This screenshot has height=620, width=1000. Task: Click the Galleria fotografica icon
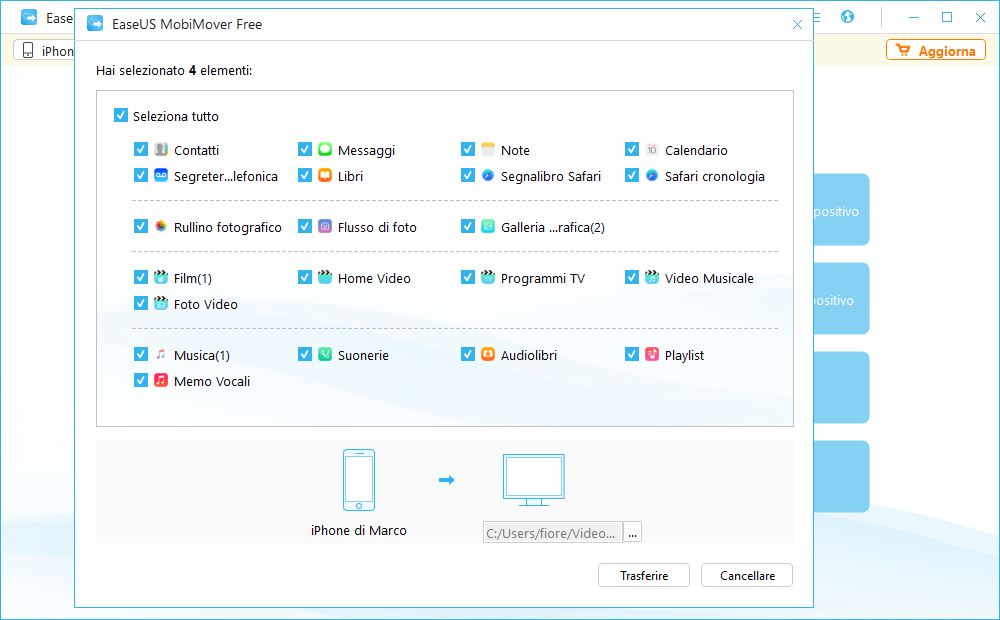pyautogui.click(x=488, y=226)
